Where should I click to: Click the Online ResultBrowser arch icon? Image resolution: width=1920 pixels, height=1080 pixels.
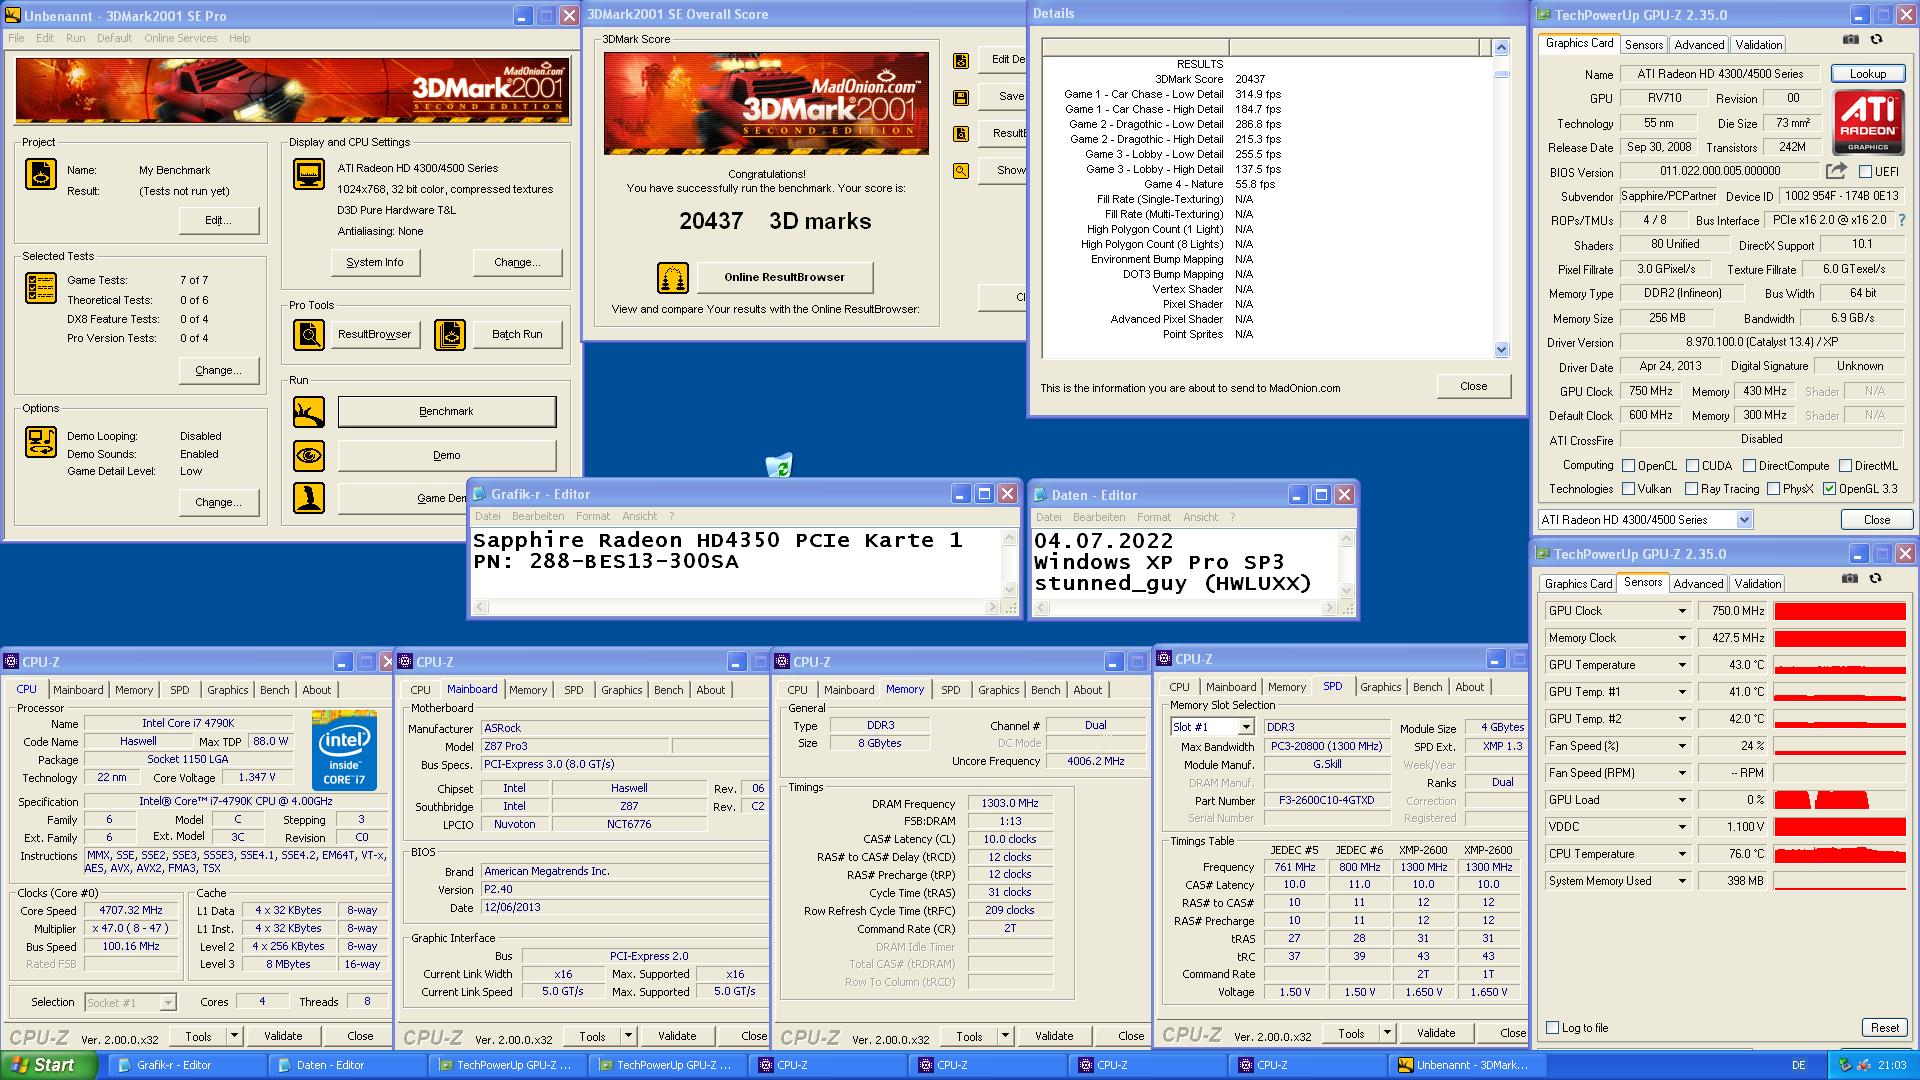coord(673,278)
